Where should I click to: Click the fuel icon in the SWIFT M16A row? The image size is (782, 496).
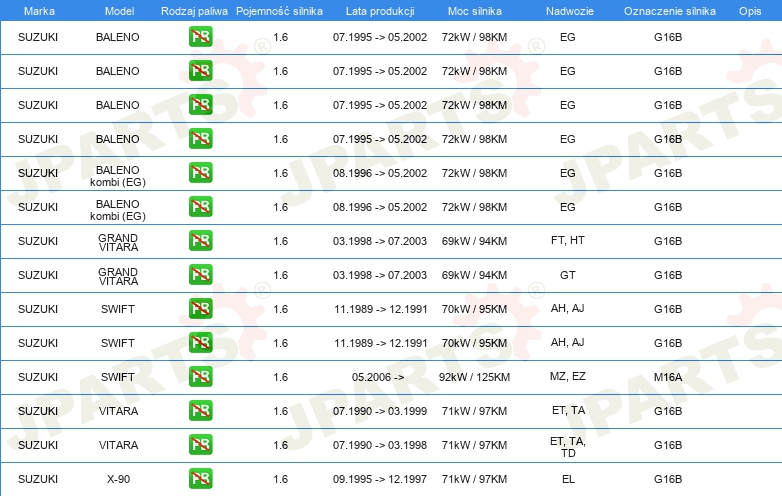coord(200,376)
